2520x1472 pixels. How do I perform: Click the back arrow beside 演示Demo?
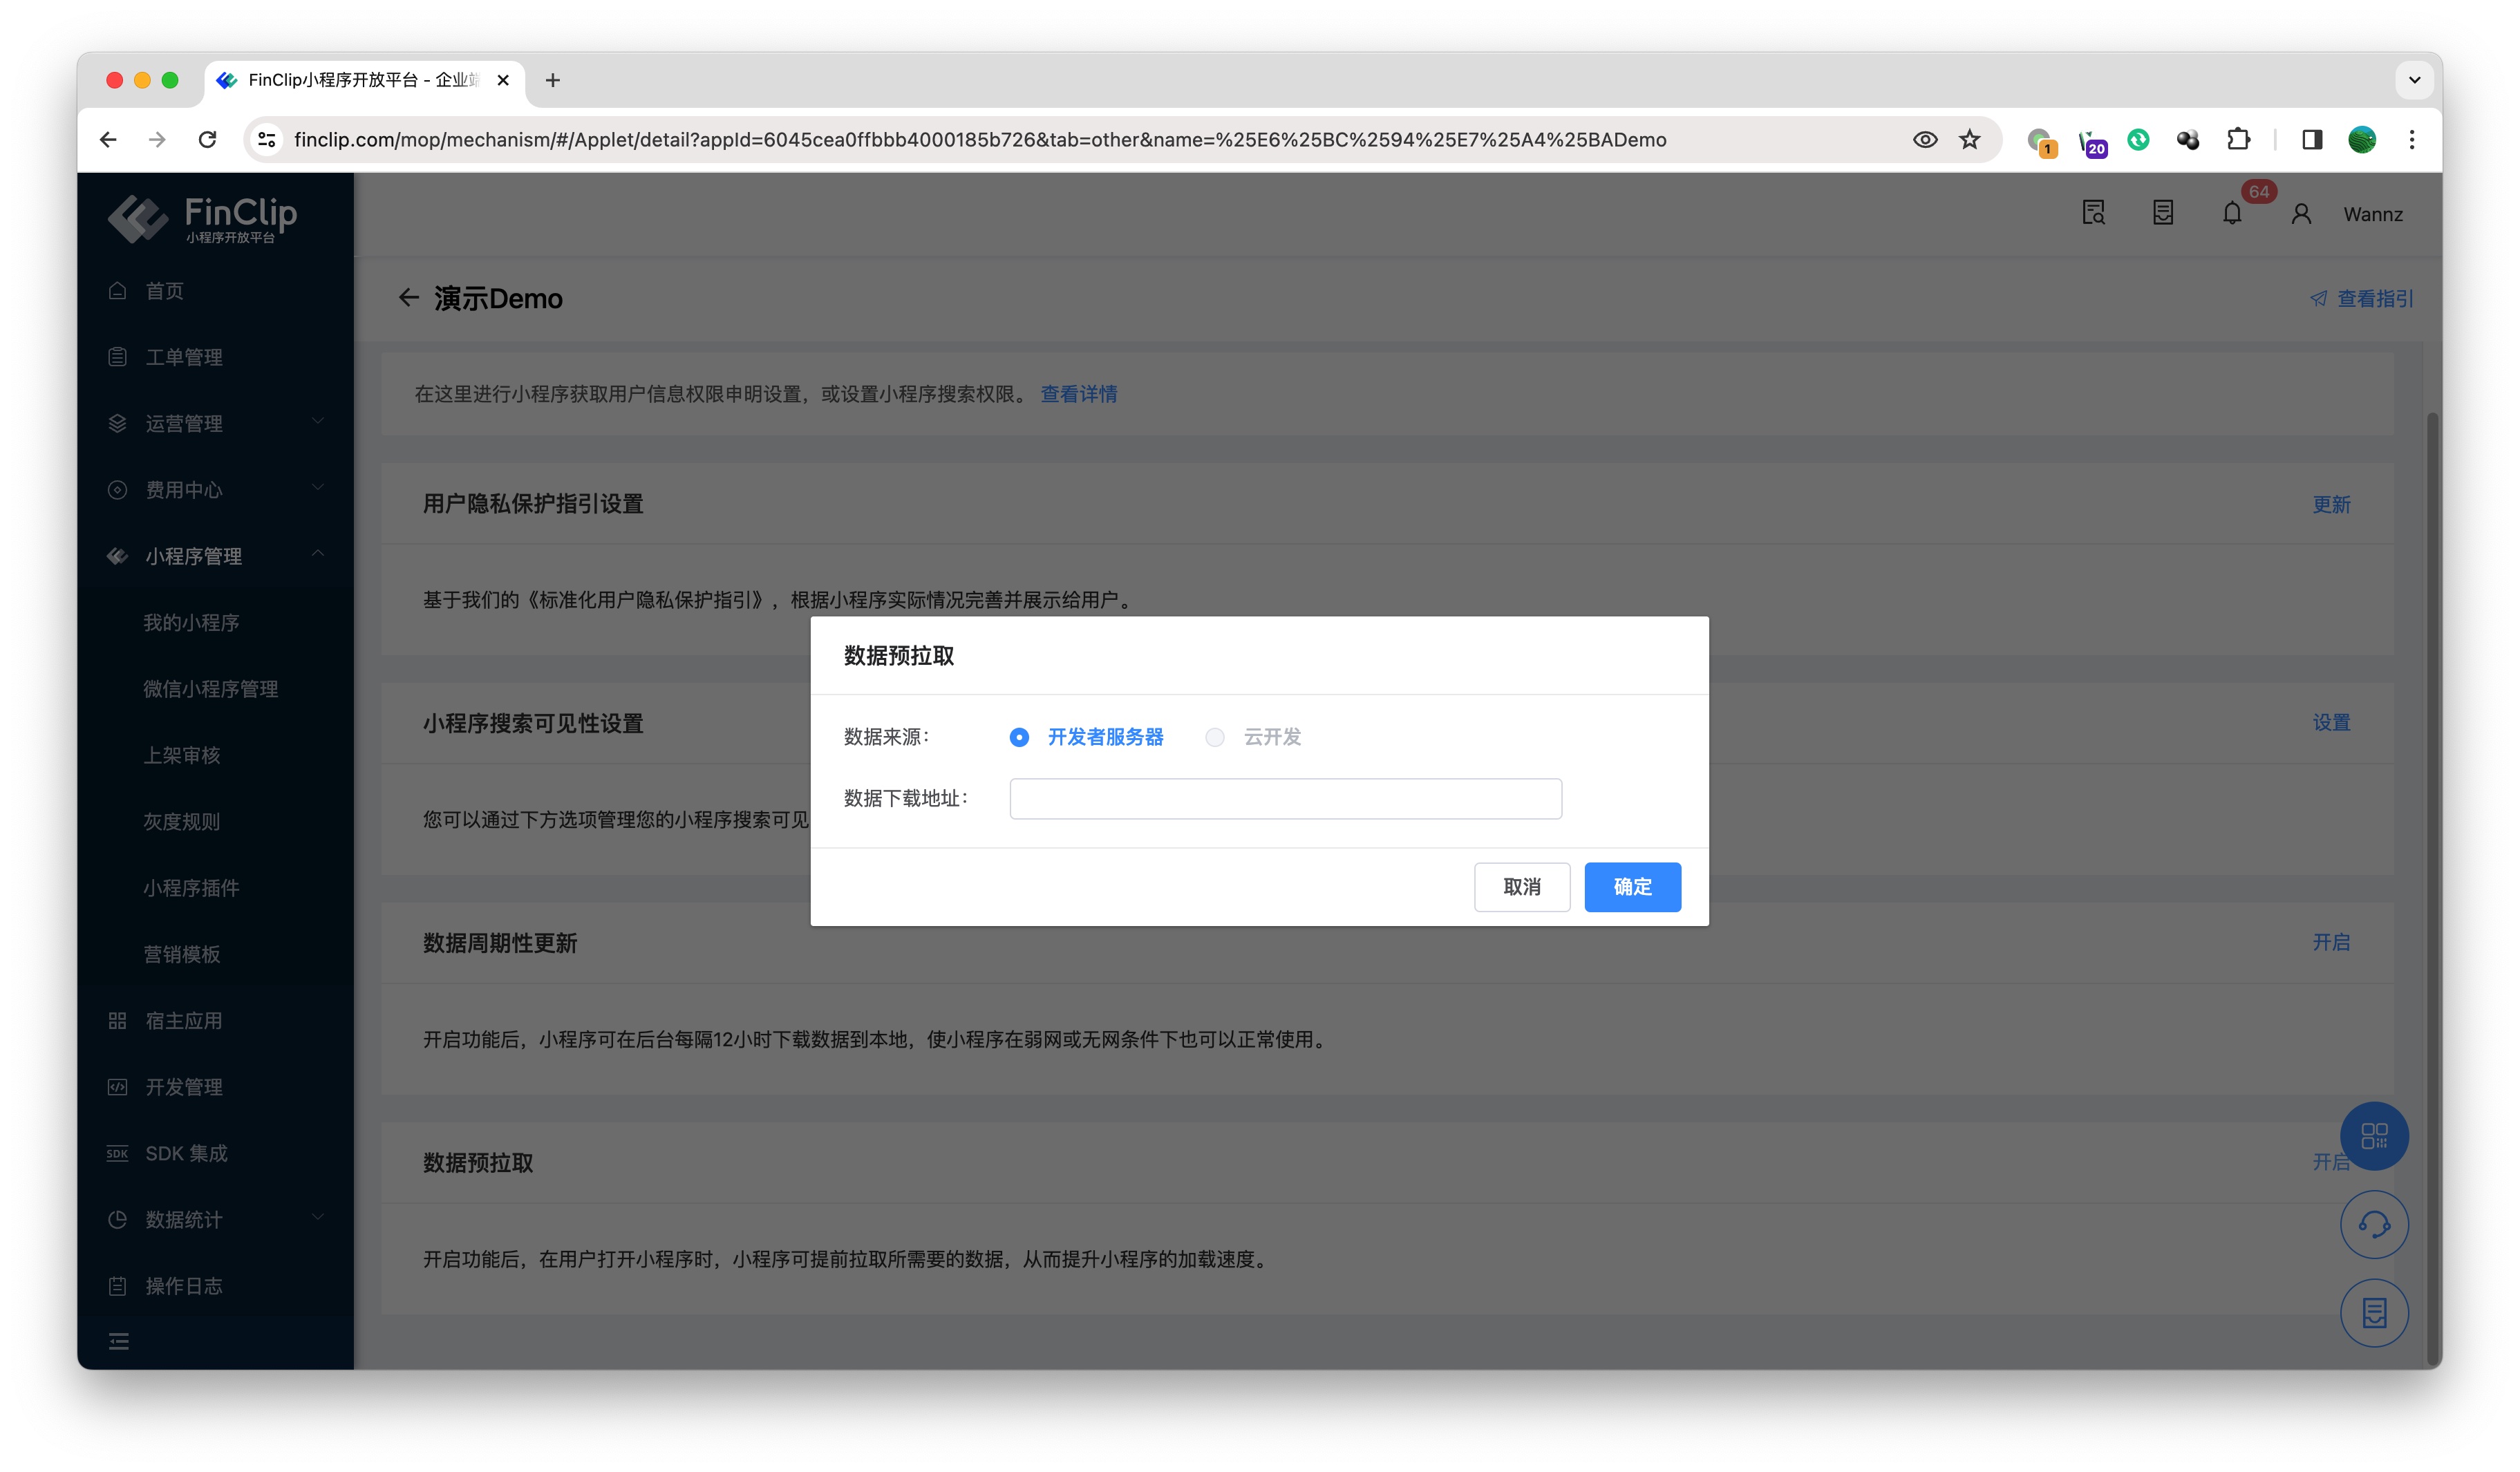click(408, 298)
